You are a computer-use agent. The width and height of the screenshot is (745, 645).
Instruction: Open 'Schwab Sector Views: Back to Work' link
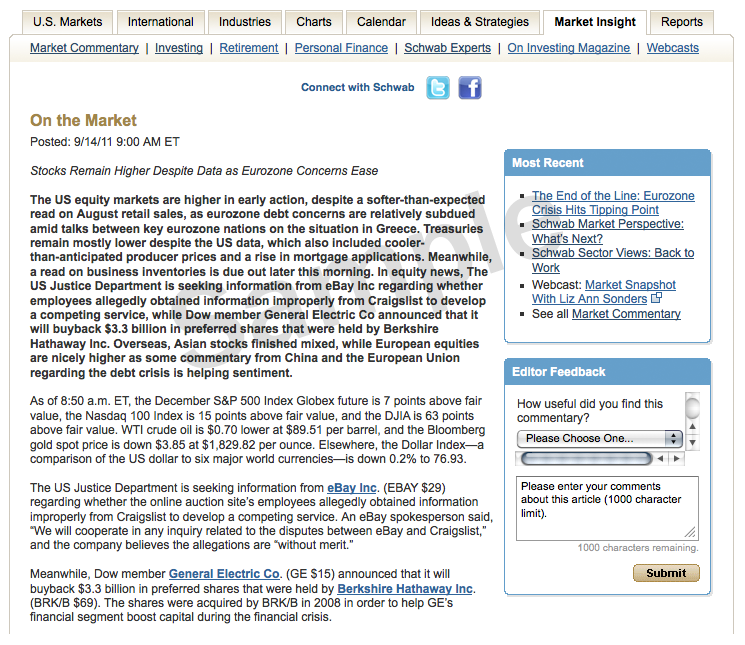[613, 260]
